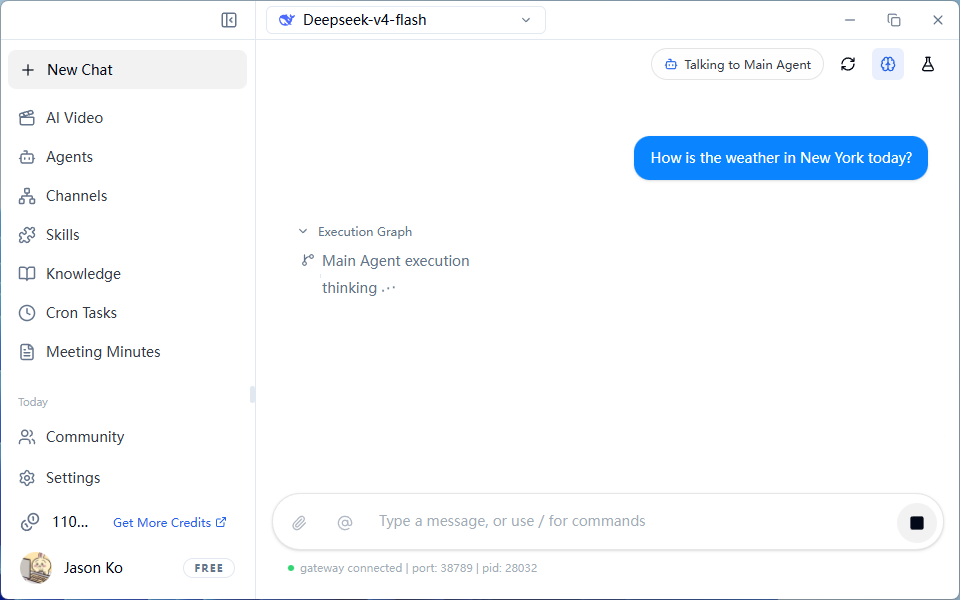This screenshot has width=960, height=600.
Task: Click the credits coin icon
Action: (29, 522)
